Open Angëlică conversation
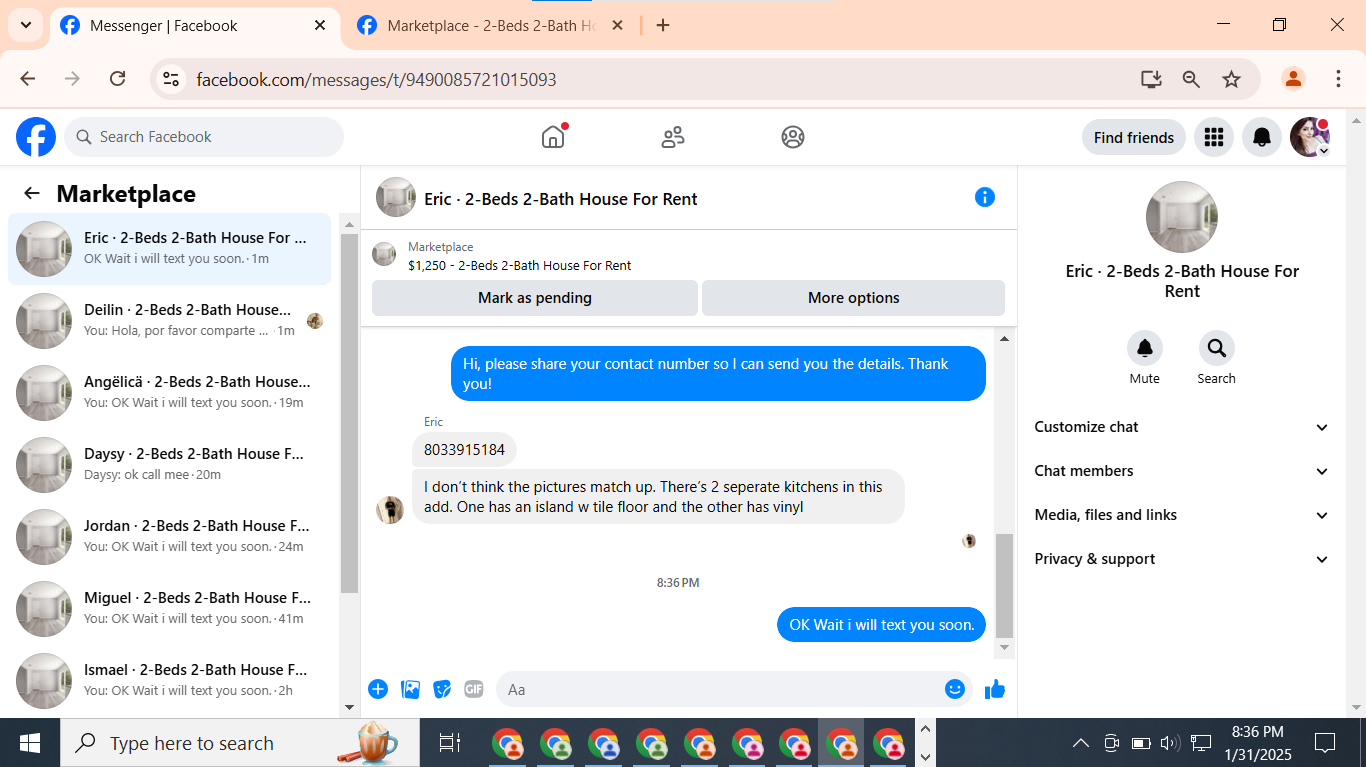 (170, 393)
